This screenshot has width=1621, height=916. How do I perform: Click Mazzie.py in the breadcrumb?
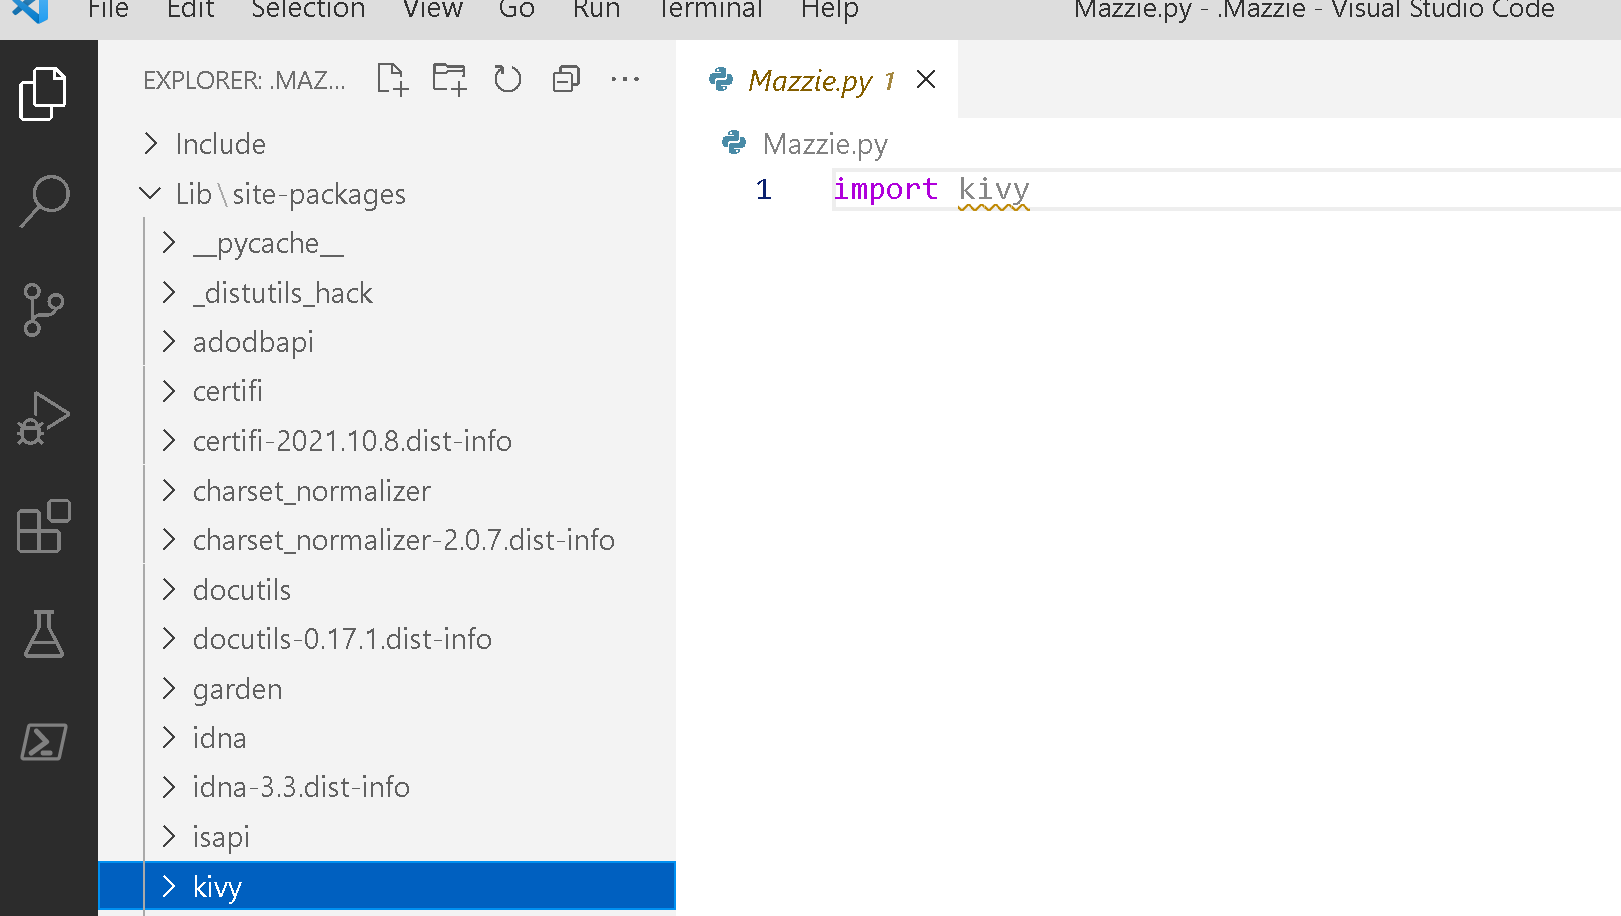pos(825,144)
